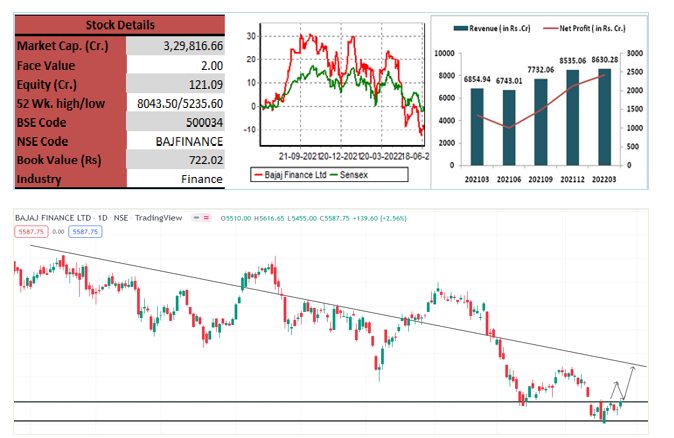
Task: Click the 202109 revenue bar
Action: coord(541,122)
